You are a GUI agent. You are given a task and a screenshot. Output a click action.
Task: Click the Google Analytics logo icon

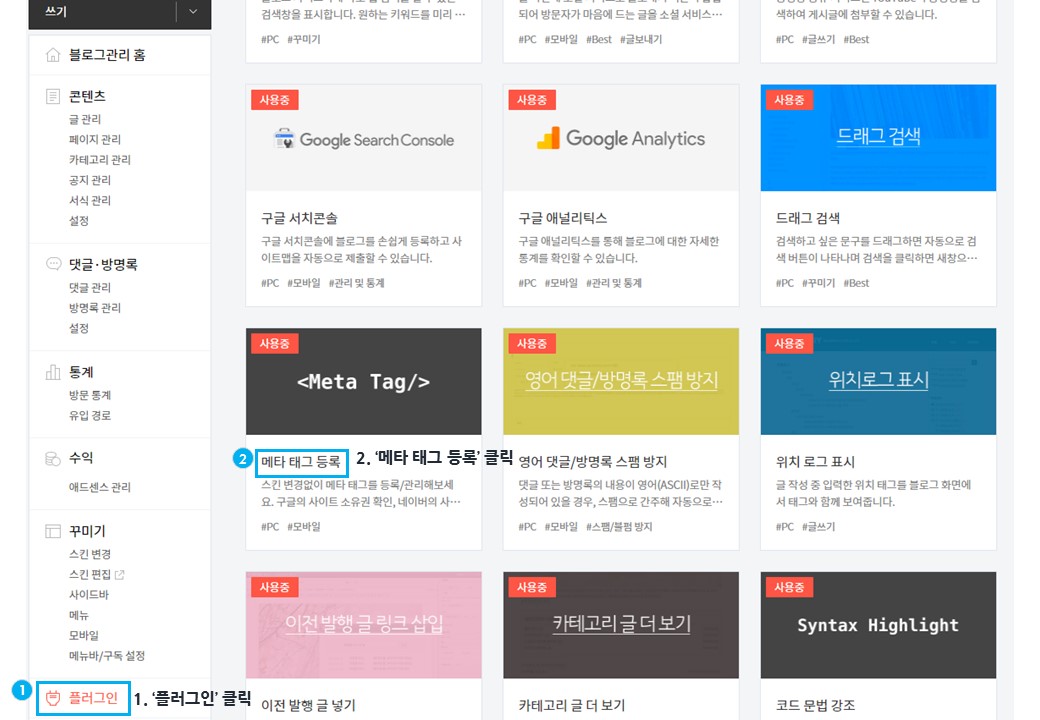click(x=548, y=138)
